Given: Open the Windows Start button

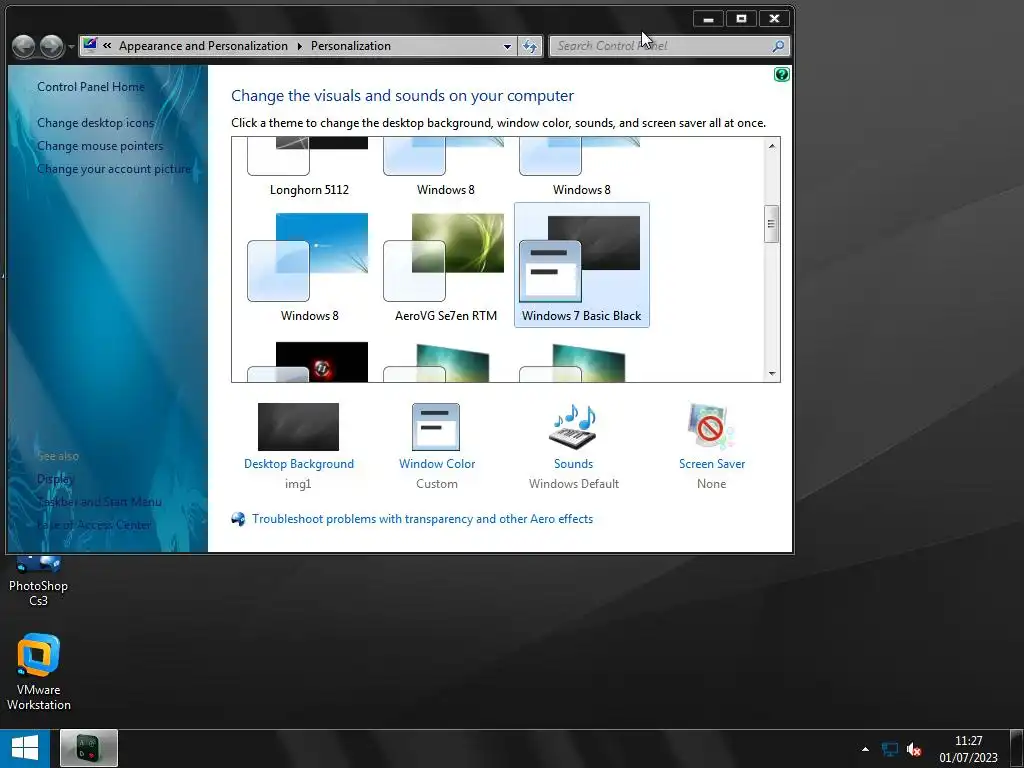Looking at the screenshot, I should (25, 748).
